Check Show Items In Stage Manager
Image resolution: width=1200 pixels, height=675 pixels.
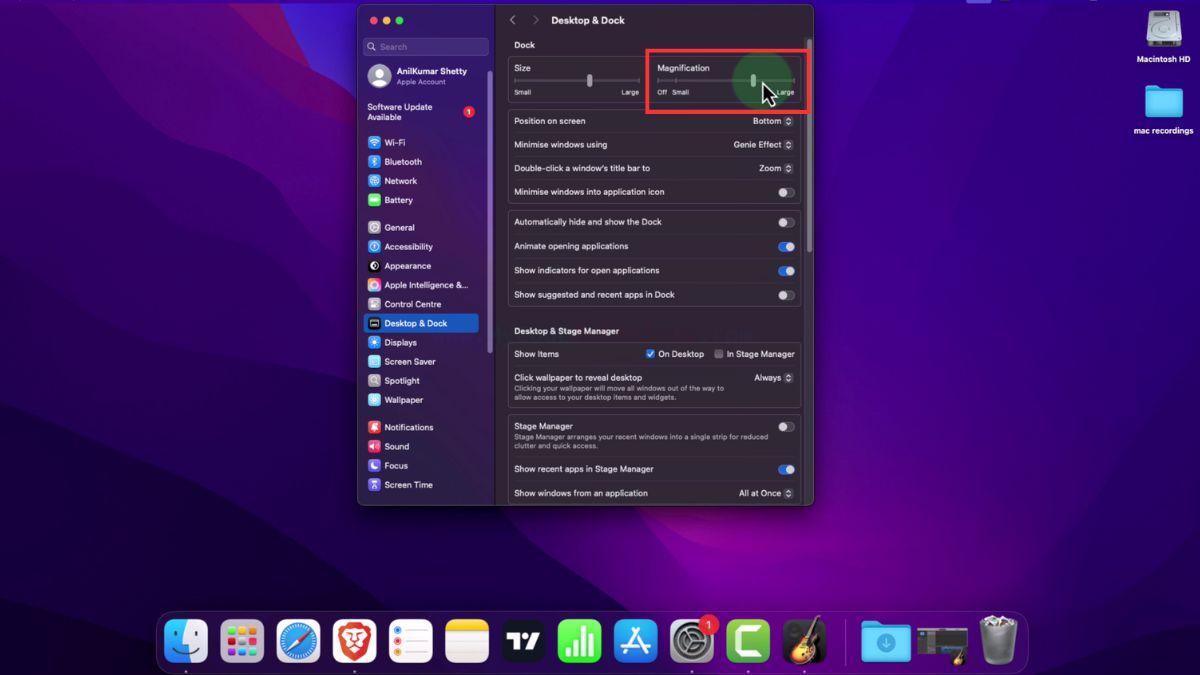point(719,354)
